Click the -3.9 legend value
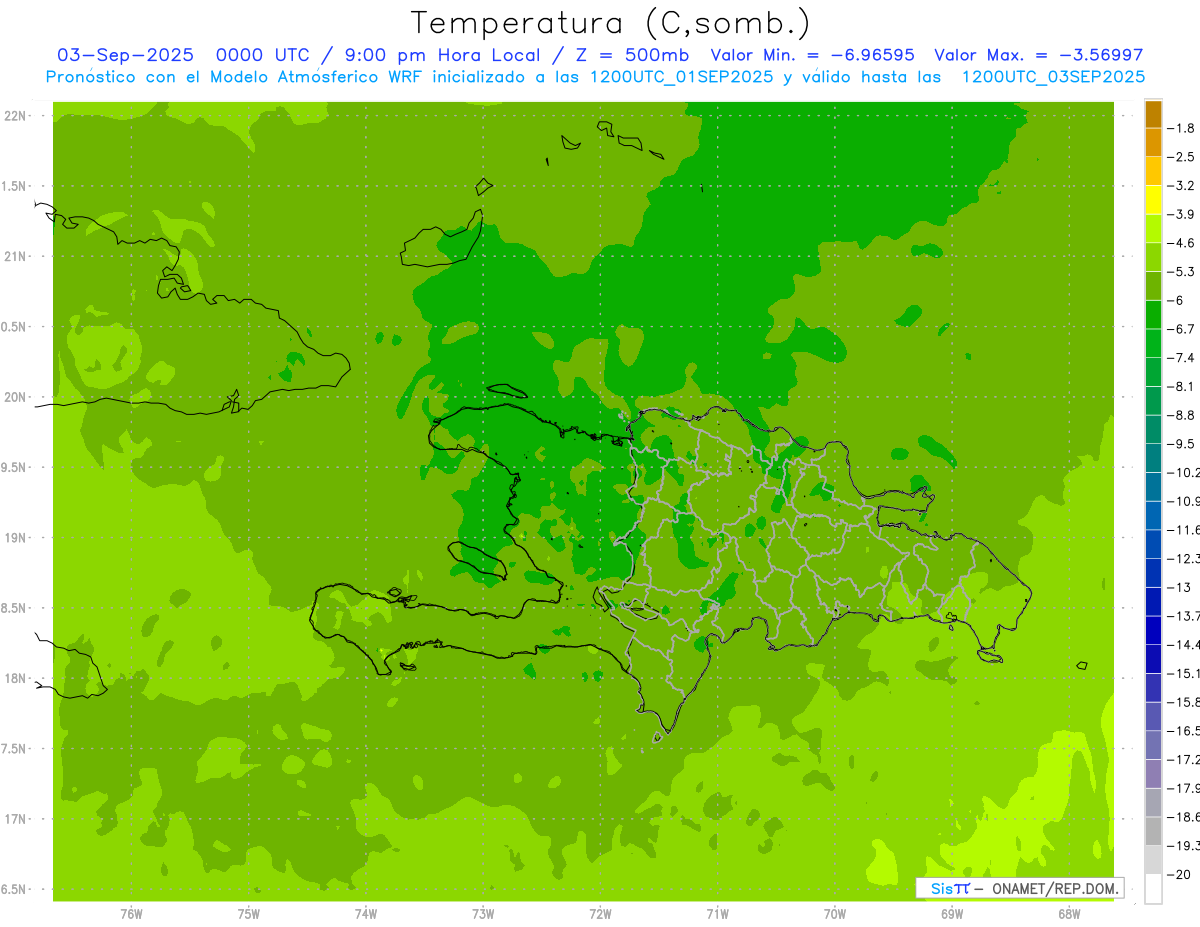This screenshot has width=1200, height=927. click(1182, 214)
